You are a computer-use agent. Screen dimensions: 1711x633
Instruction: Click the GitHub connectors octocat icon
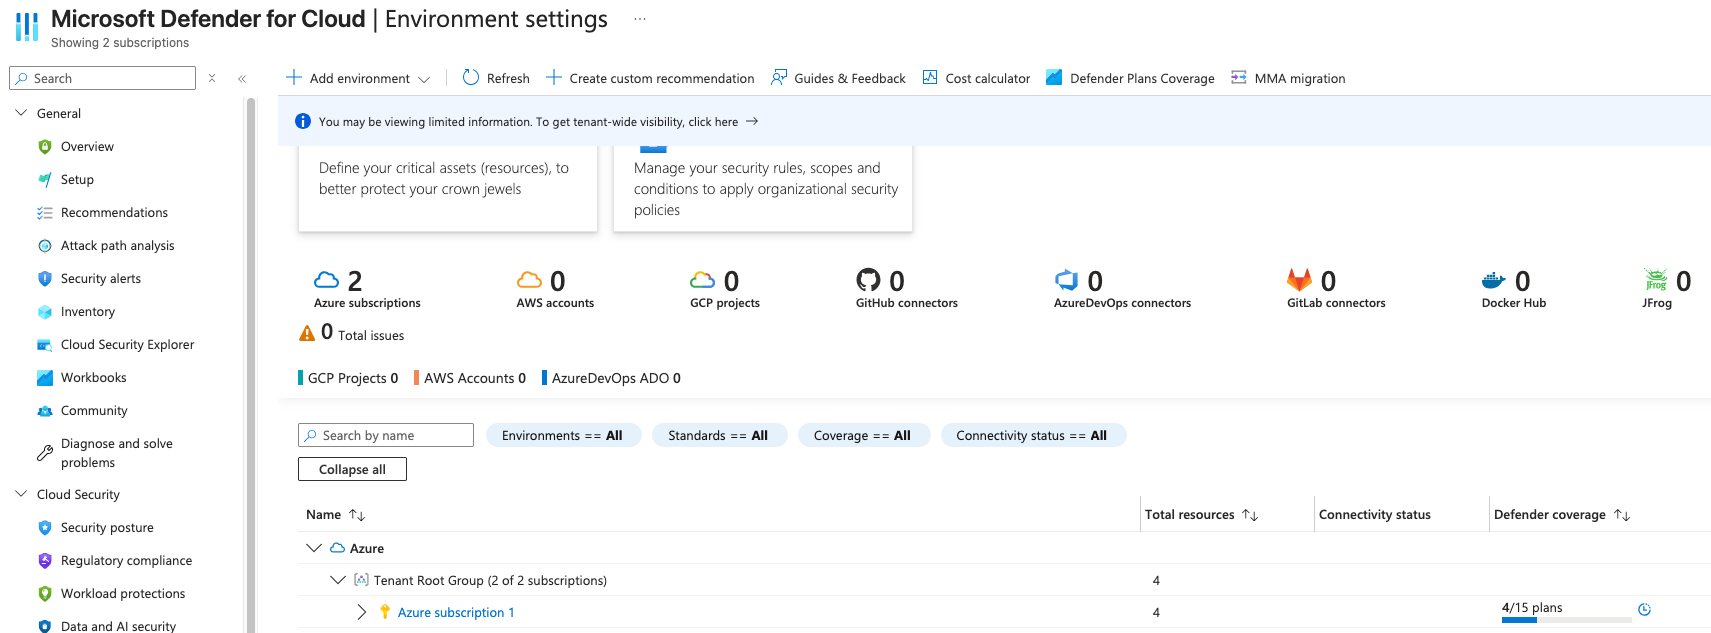[868, 280]
